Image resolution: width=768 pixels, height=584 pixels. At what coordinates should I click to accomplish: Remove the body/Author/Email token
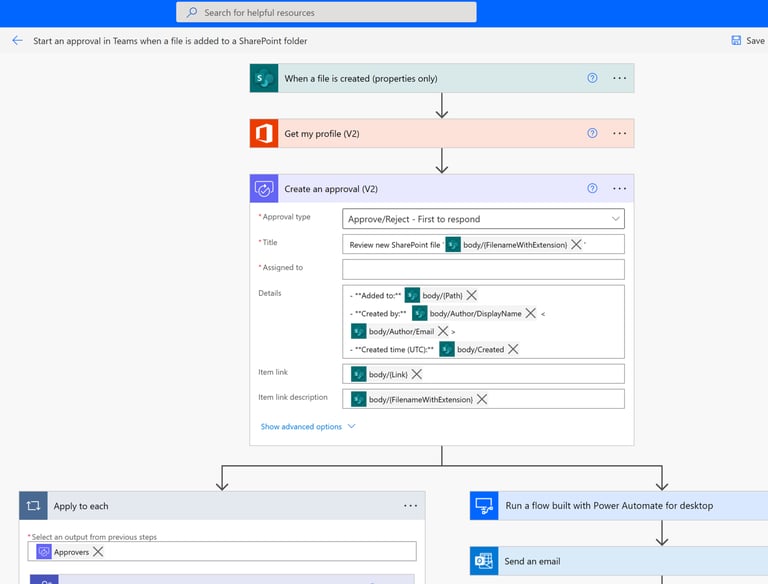[443, 331]
